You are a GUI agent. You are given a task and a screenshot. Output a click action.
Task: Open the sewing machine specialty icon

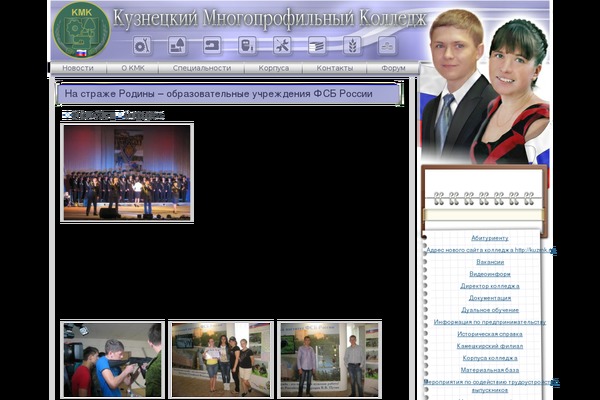[212, 46]
